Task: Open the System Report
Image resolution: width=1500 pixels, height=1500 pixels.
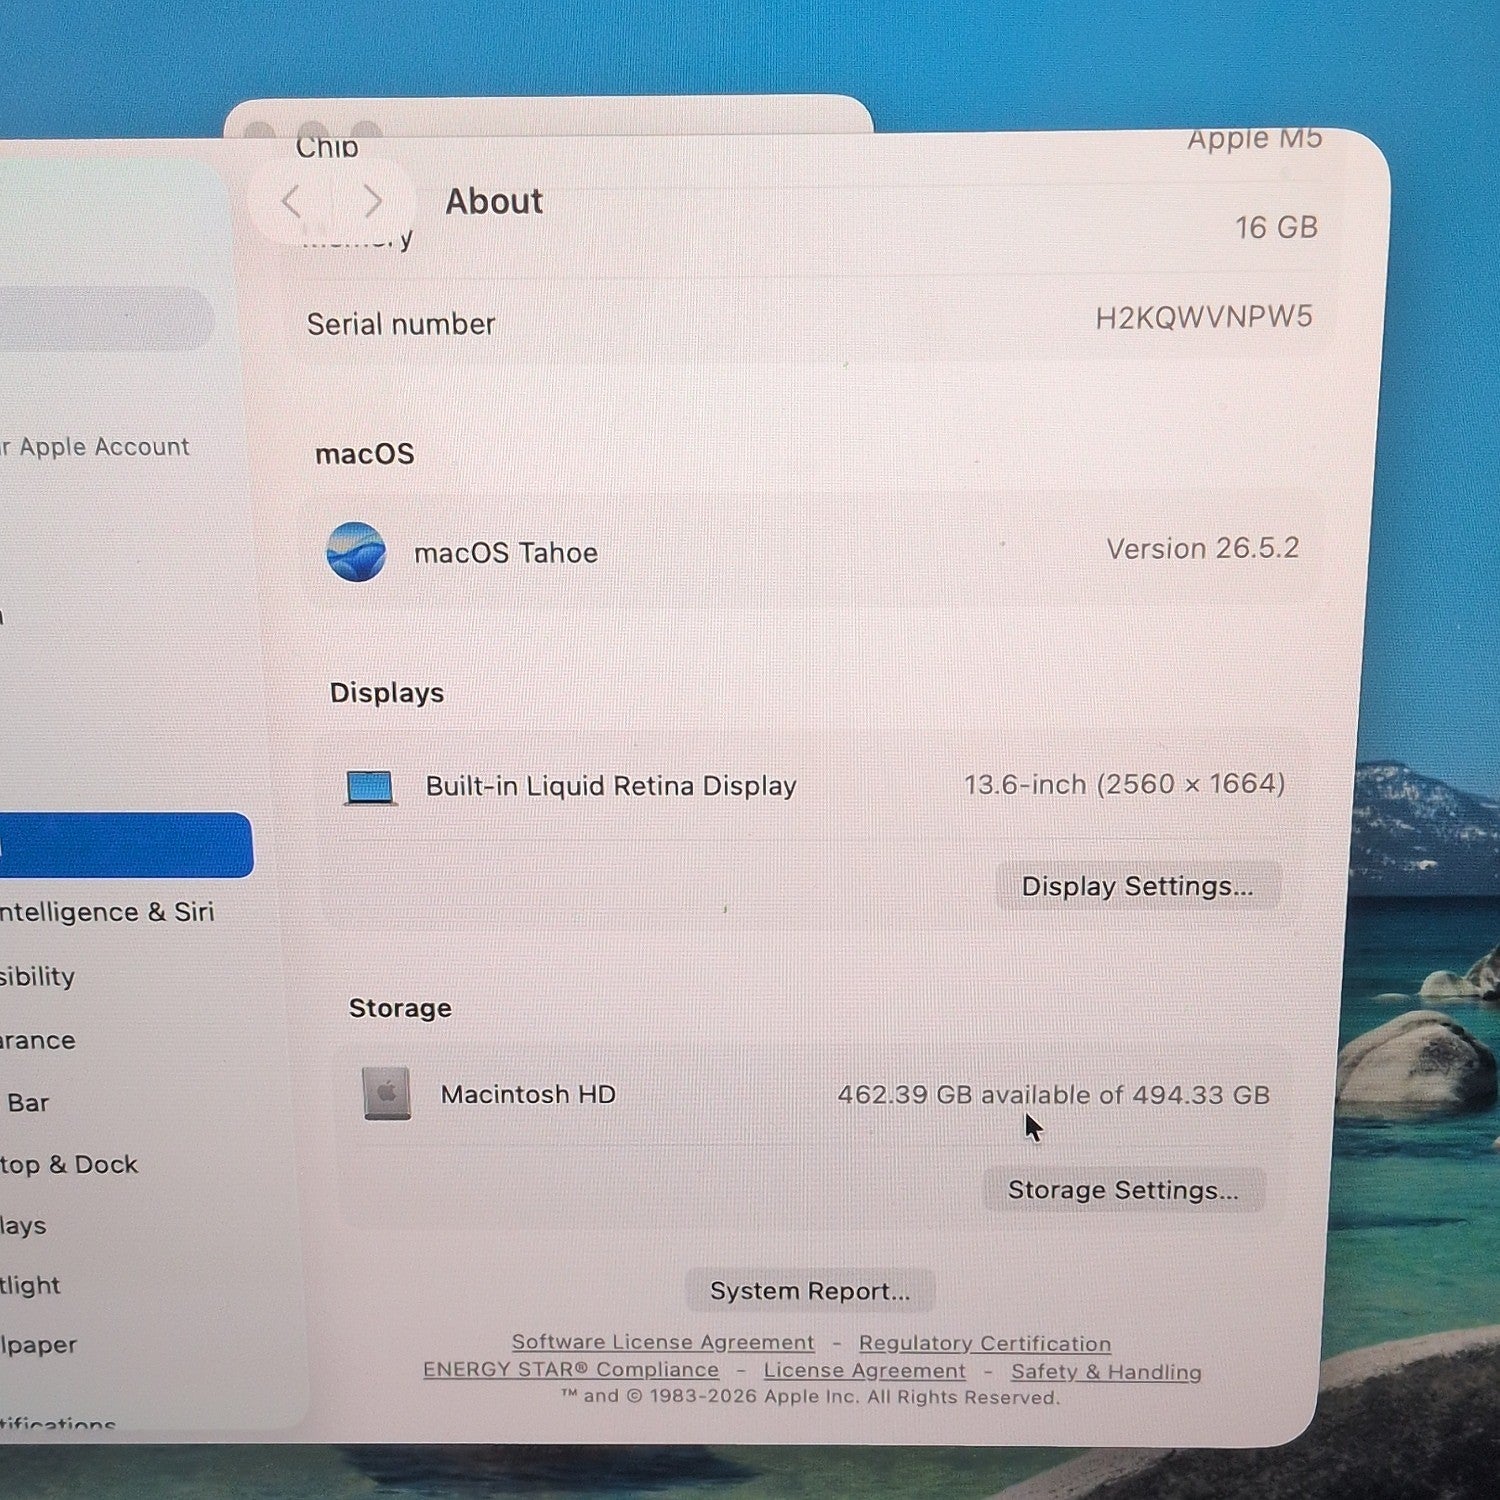Action: tap(810, 1291)
